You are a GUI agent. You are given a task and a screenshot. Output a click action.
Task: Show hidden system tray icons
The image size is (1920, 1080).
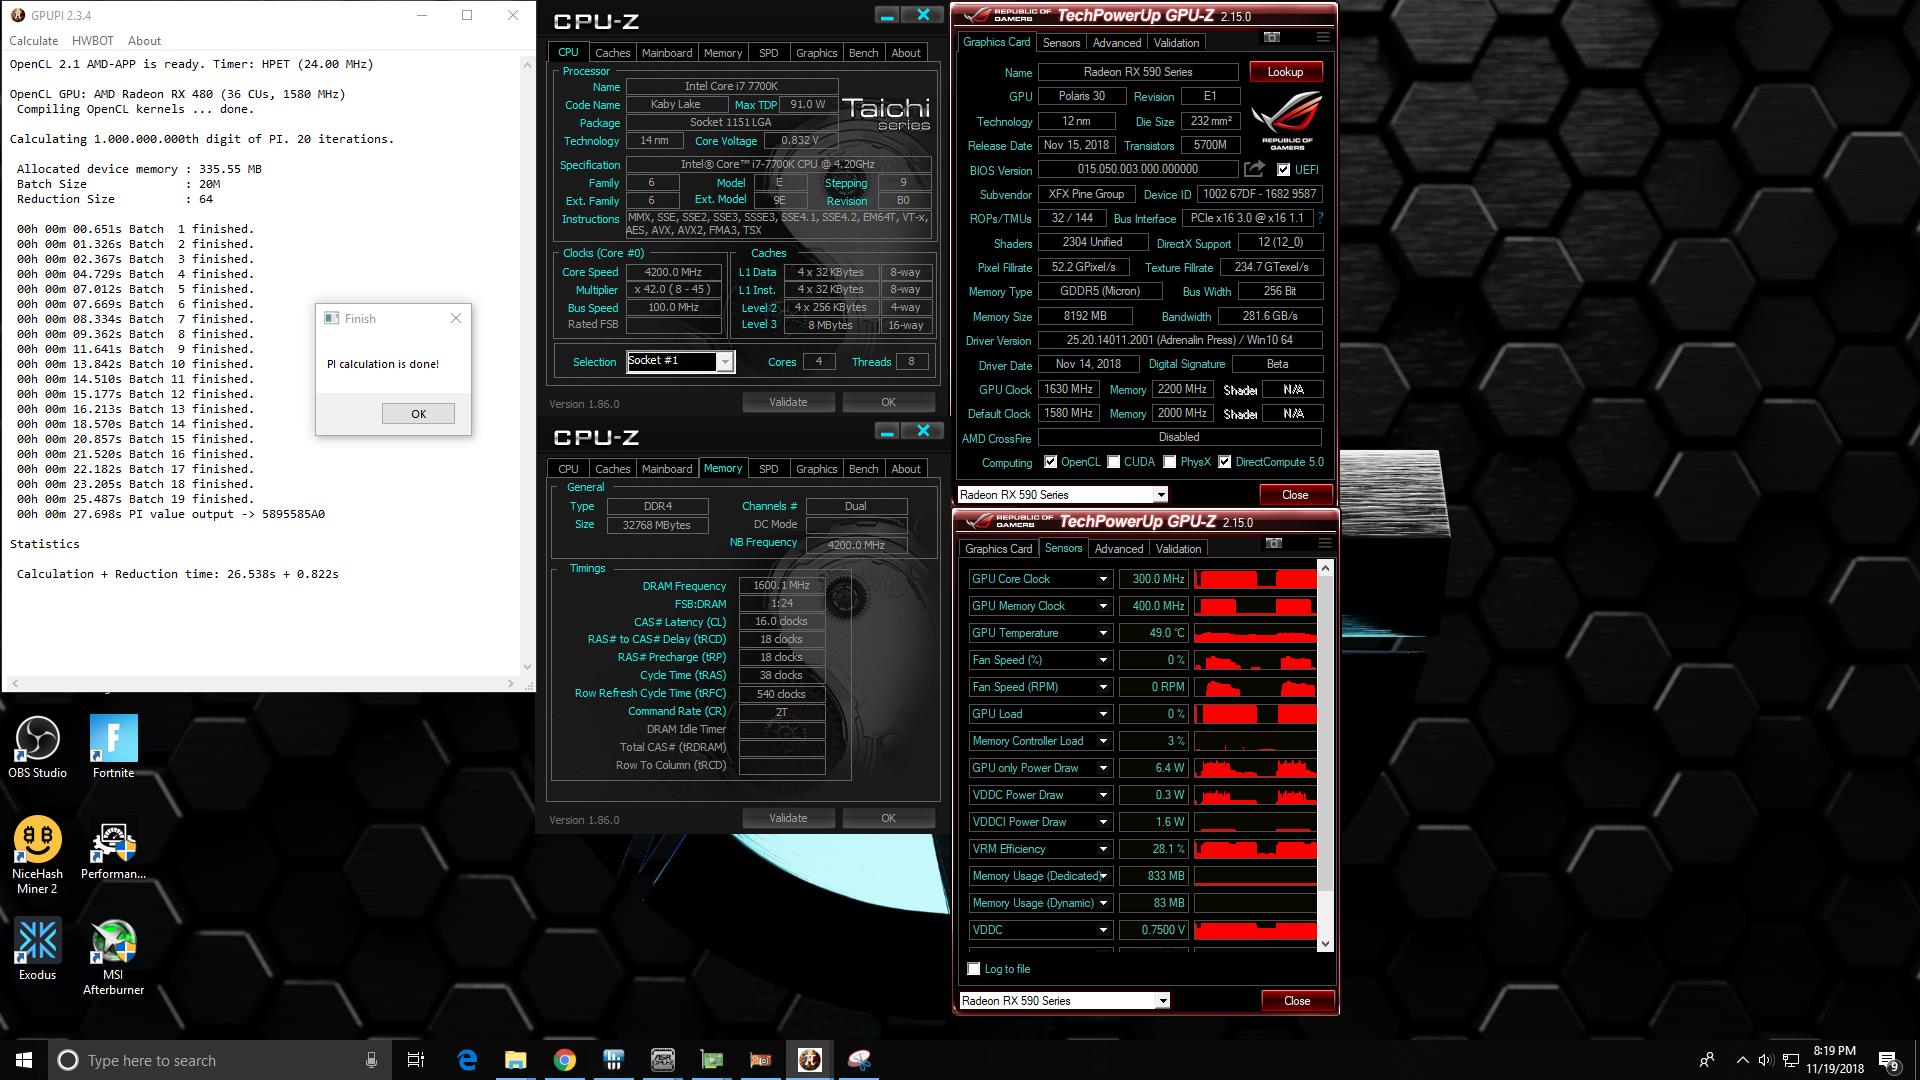[1742, 1060]
